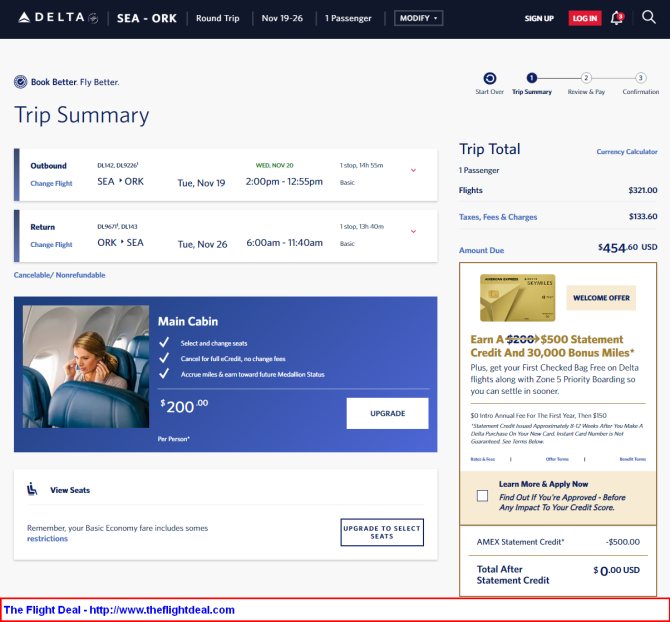Click the $454.60 USD amount
Viewport: 670px width, 622px height.
(627, 248)
